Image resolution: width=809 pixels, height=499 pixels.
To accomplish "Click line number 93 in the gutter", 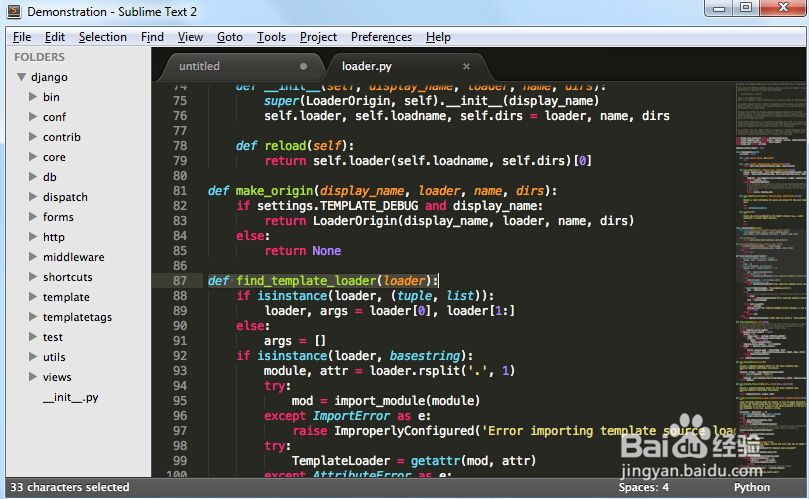I will 180,371.
